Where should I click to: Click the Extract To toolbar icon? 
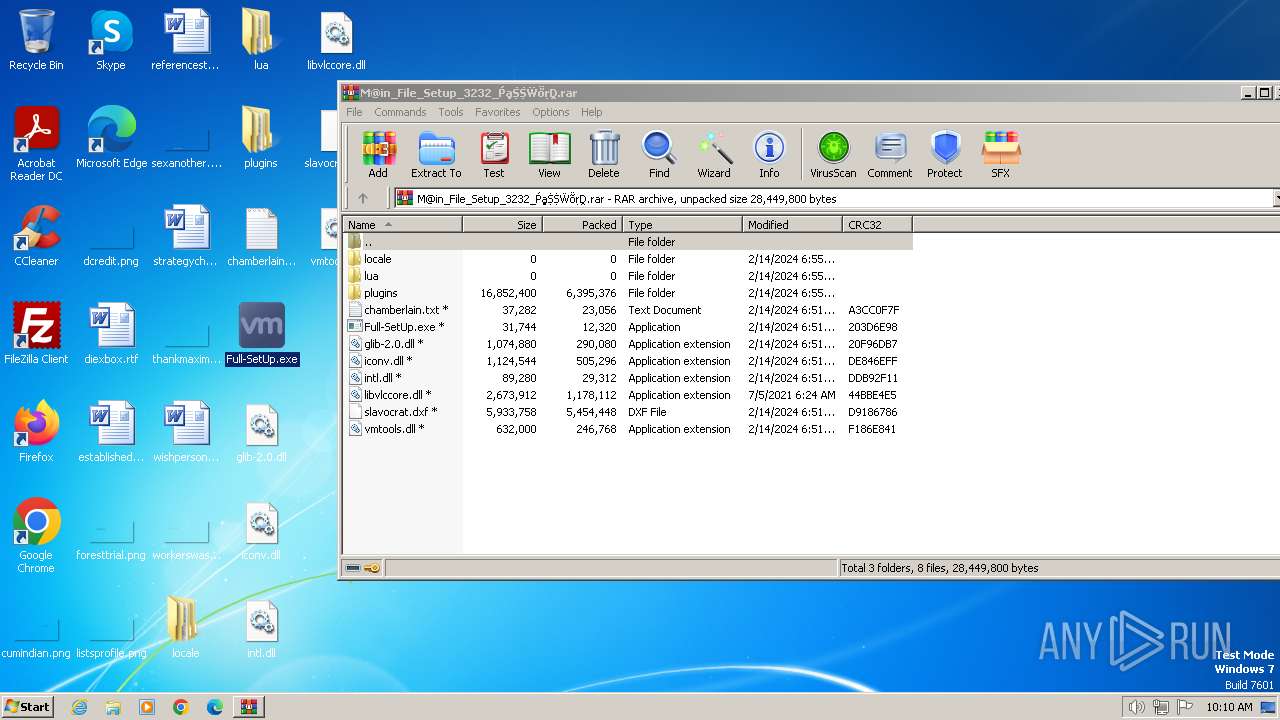[x=436, y=155]
